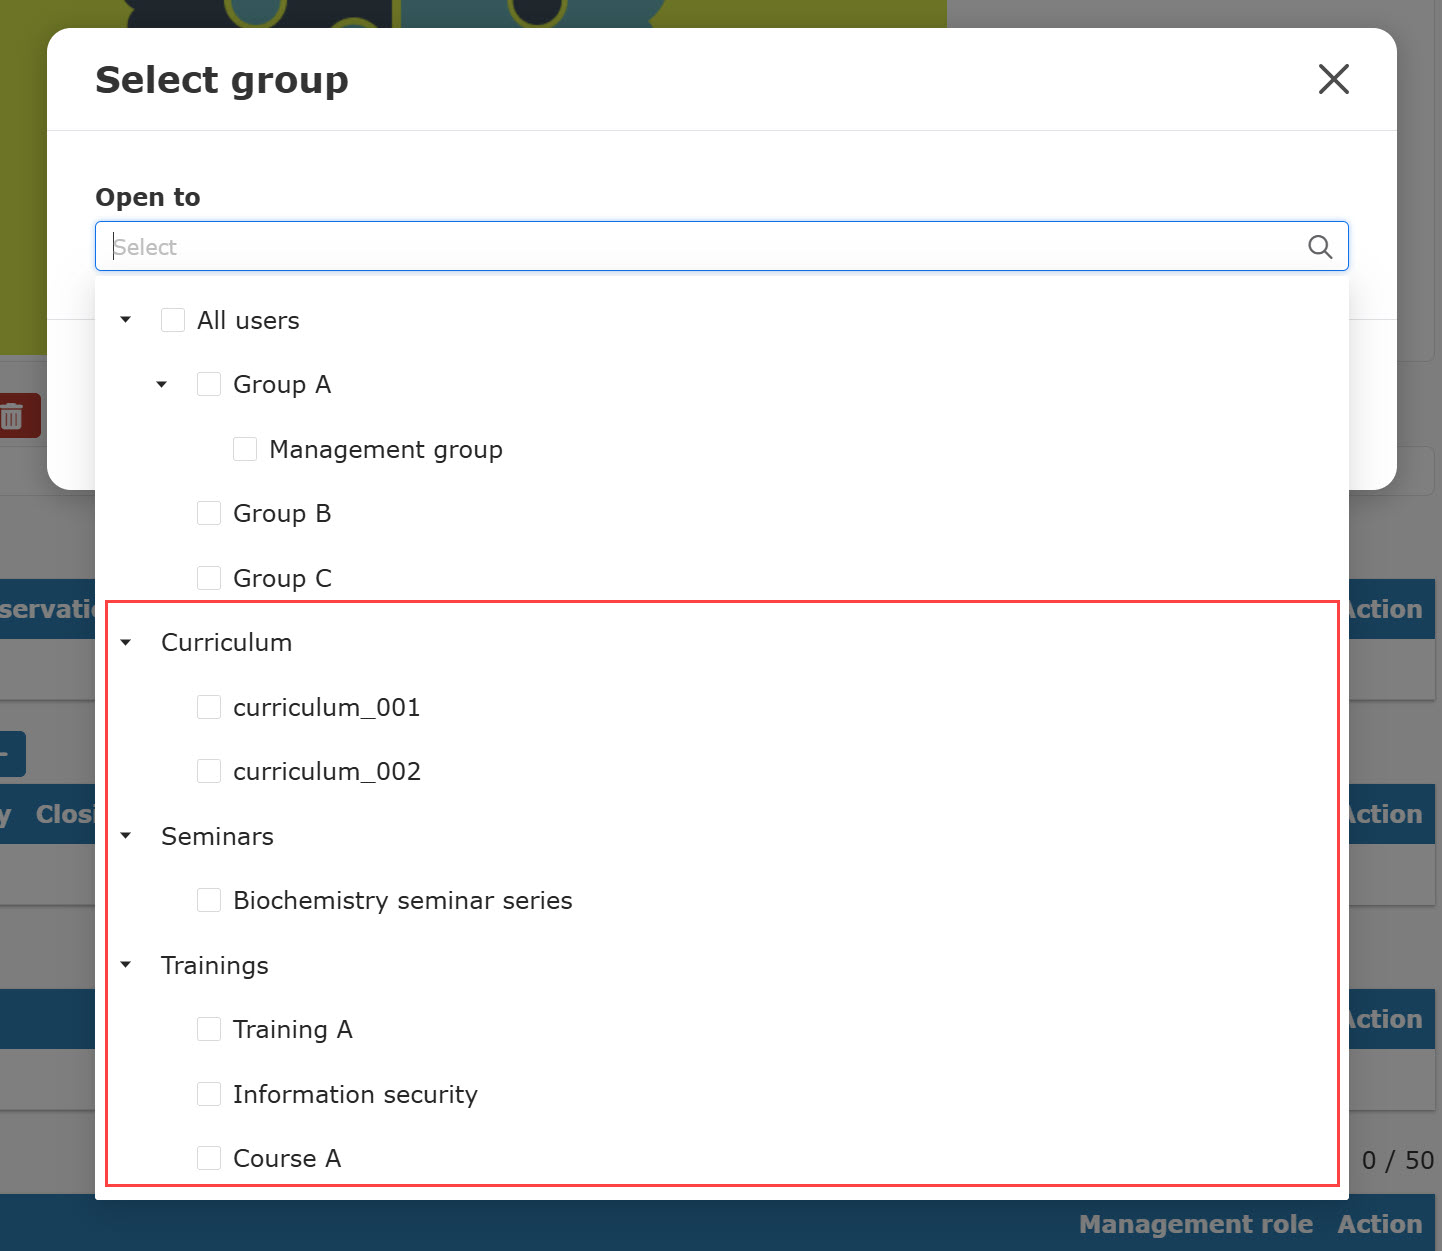Select the Training A checkbox
Screen dimensions: 1442x1251
(209, 1029)
